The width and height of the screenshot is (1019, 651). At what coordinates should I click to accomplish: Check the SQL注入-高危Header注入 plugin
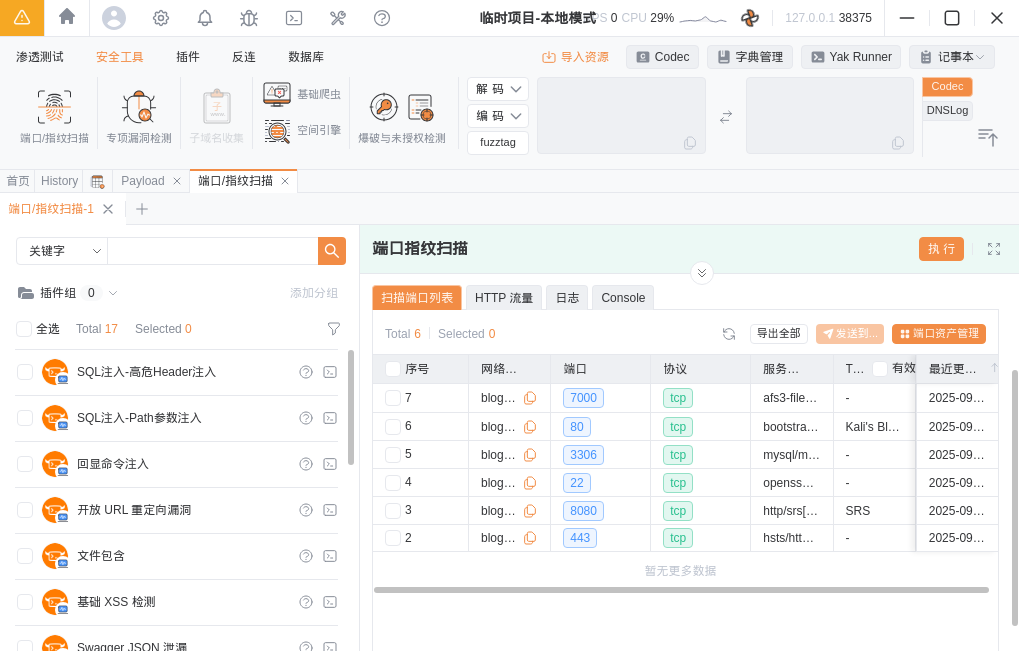[x=25, y=372]
